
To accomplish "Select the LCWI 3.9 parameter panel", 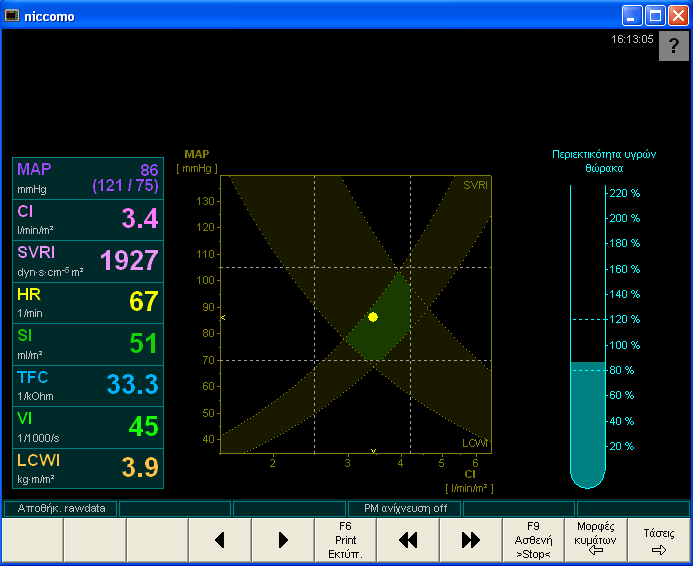I will (88, 469).
